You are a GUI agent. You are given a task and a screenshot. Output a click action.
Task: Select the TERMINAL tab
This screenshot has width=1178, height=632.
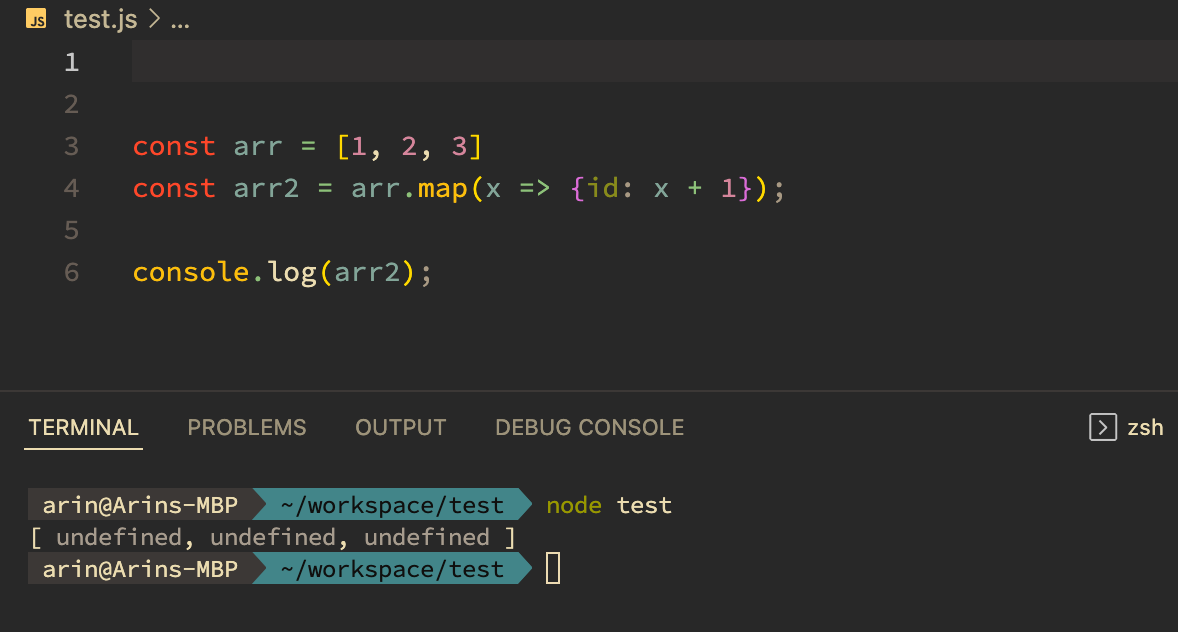(83, 427)
